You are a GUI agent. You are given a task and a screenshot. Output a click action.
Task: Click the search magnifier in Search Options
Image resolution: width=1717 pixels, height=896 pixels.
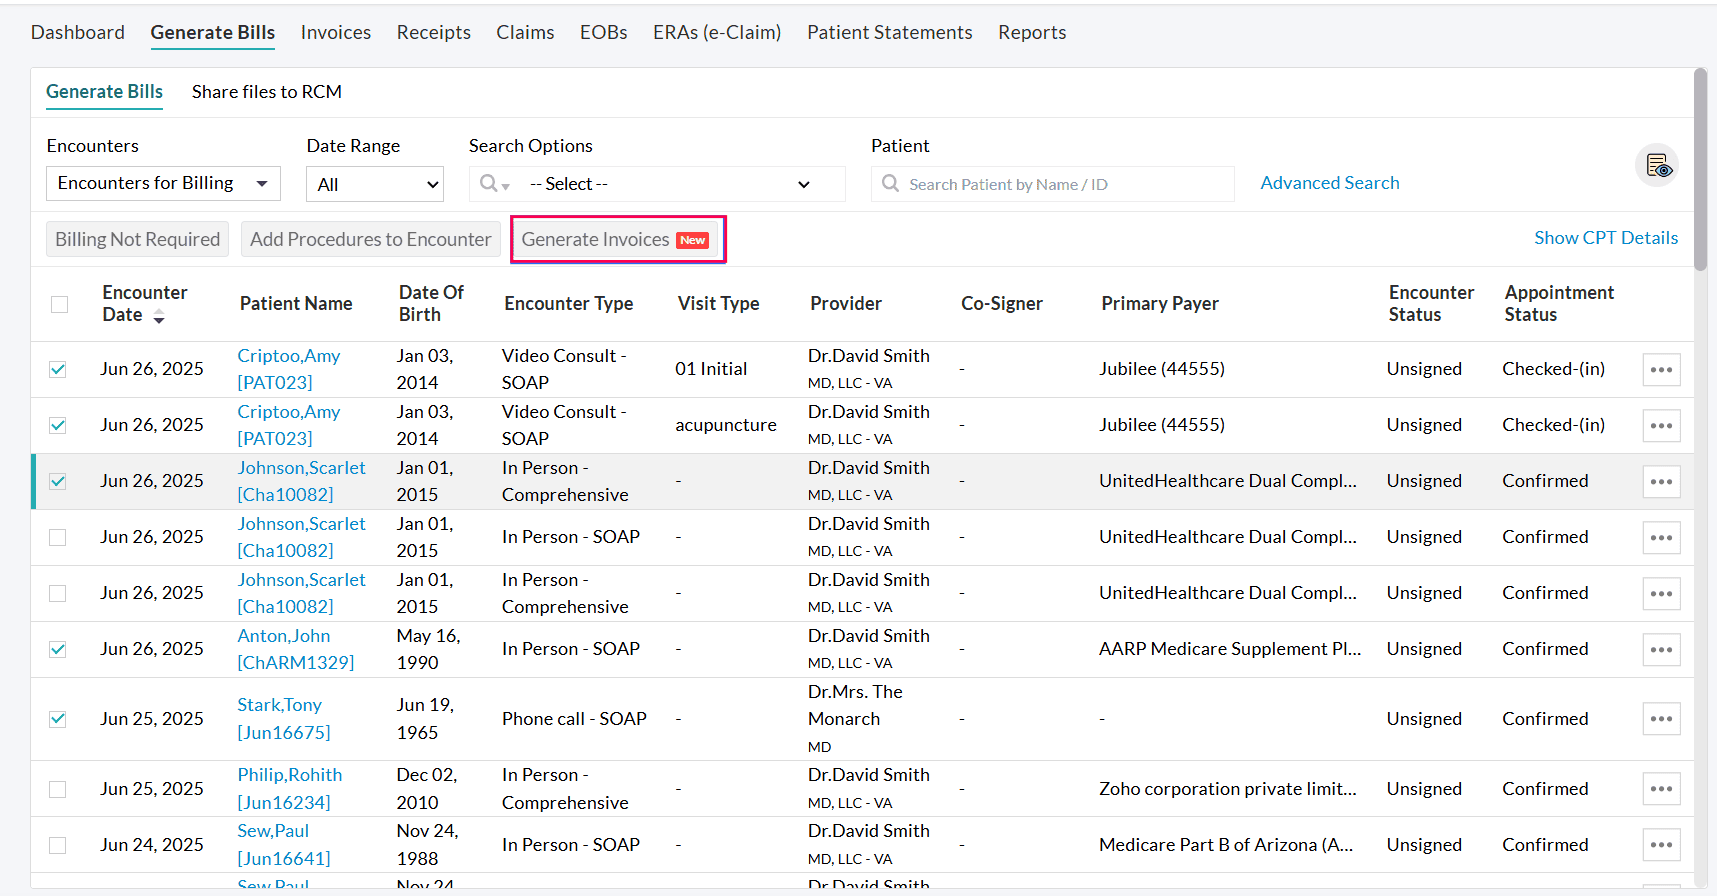click(490, 184)
